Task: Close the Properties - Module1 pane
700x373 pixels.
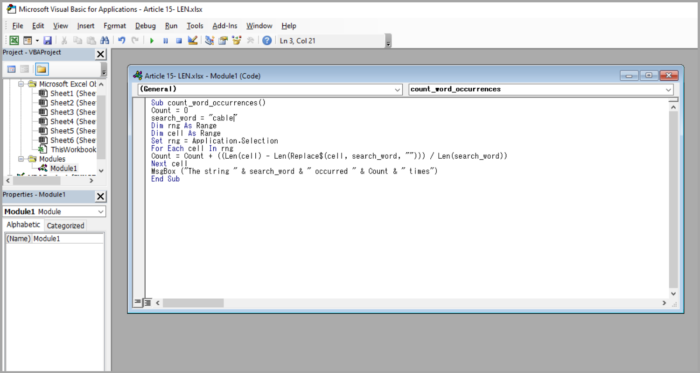Action: (x=100, y=196)
